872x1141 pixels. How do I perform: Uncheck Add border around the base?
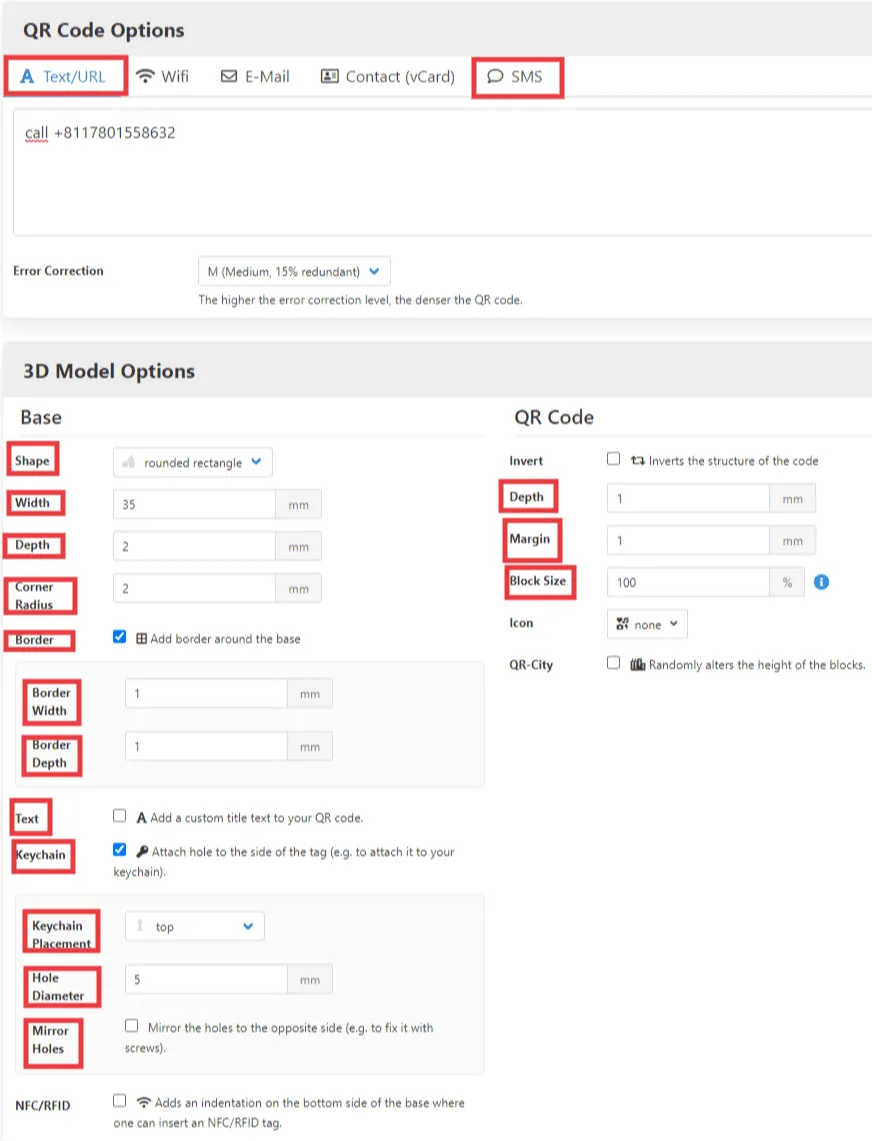pyautogui.click(x=120, y=637)
